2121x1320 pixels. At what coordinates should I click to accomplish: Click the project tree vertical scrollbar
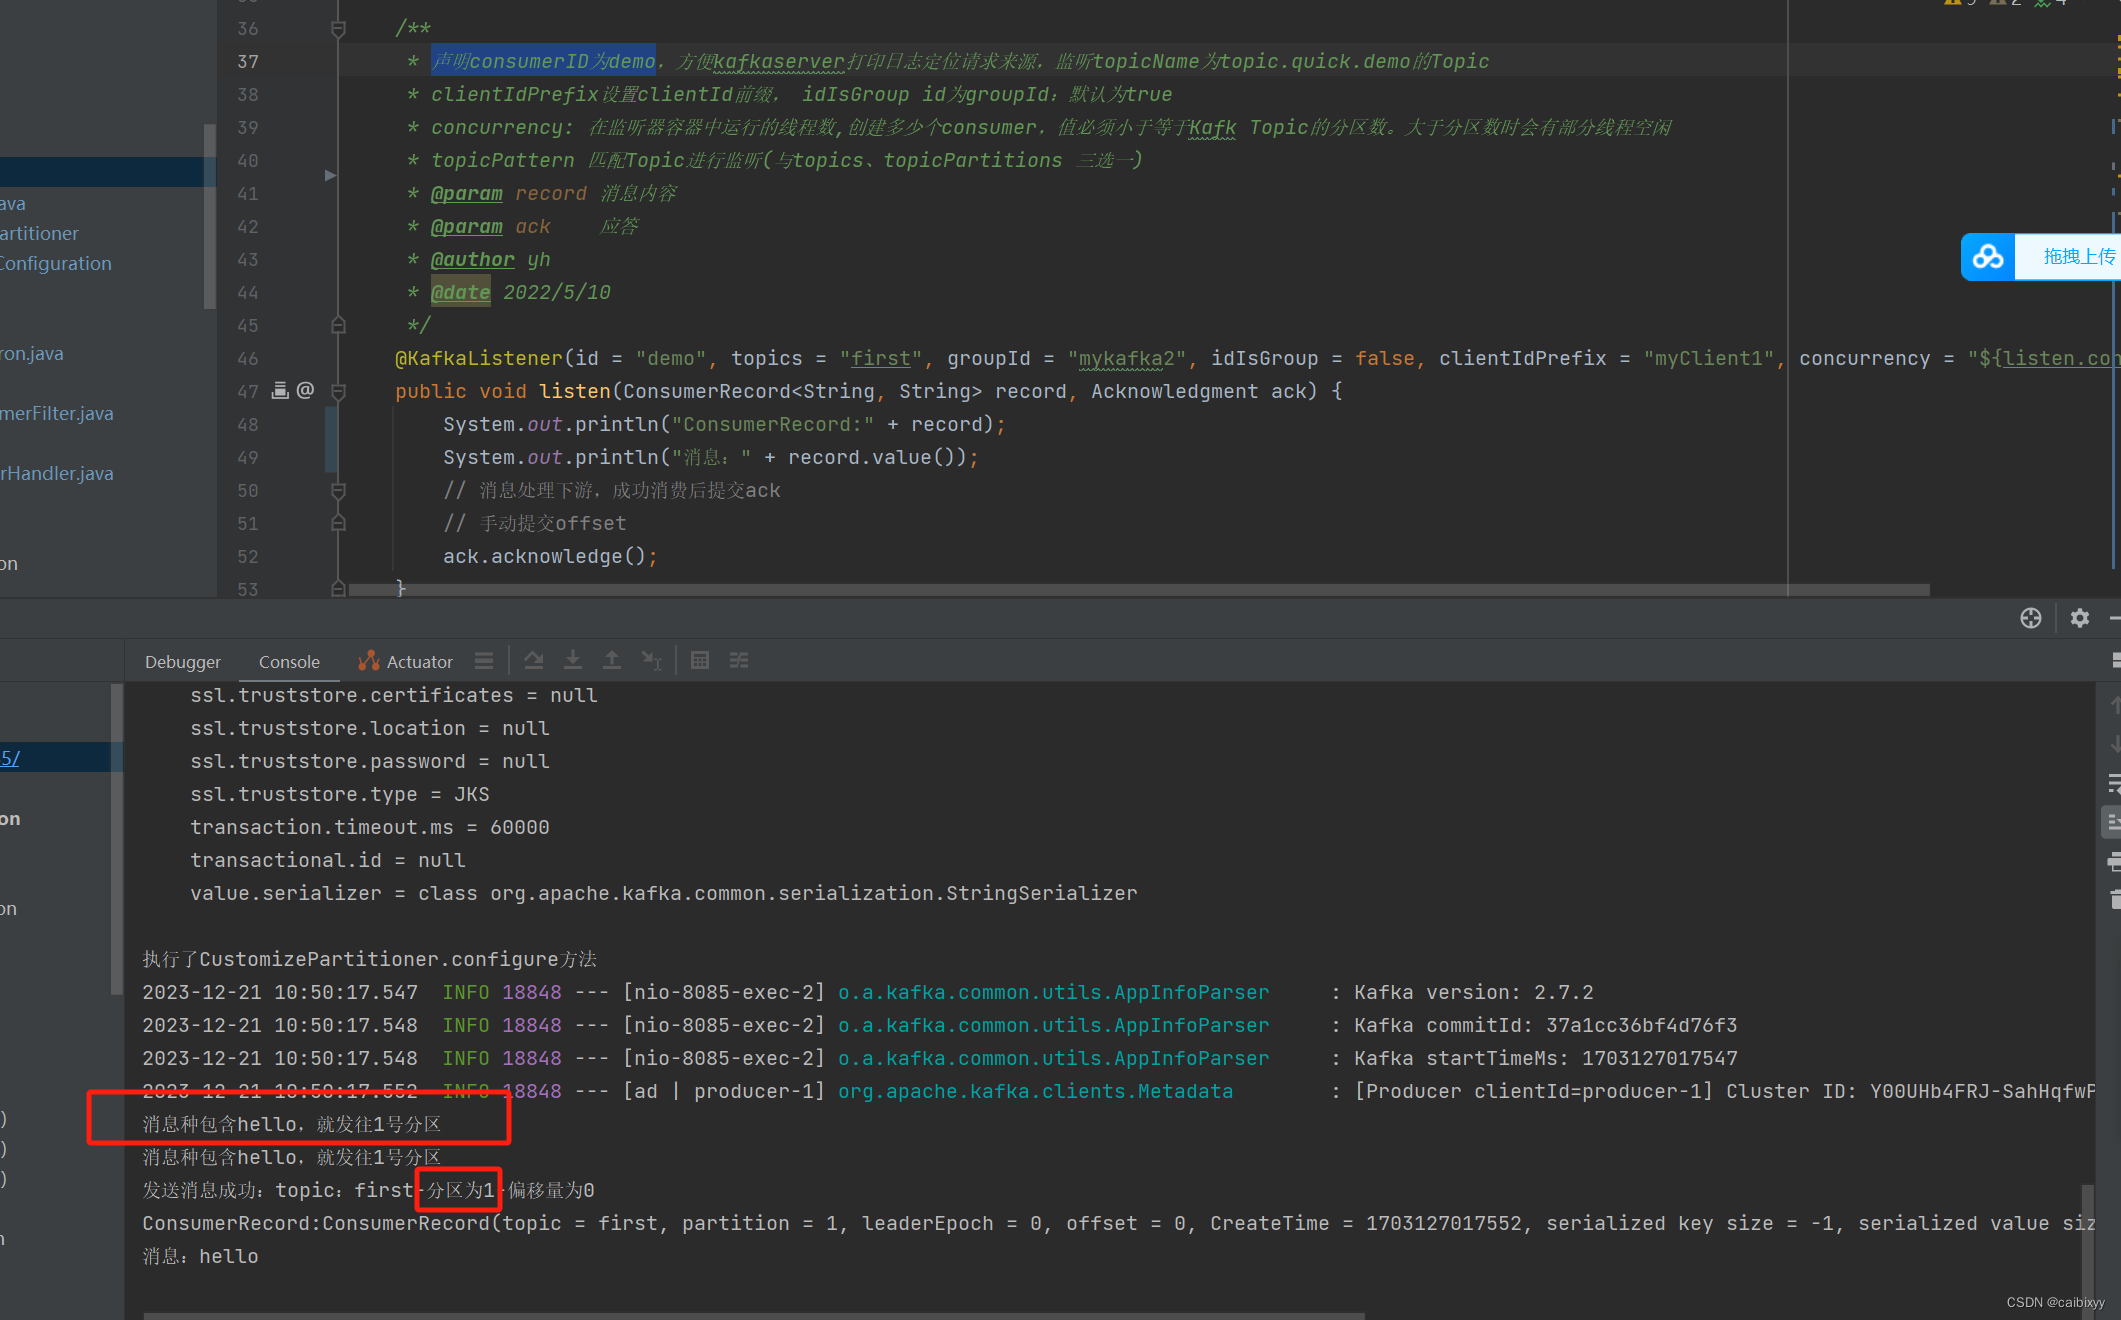(209, 215)
